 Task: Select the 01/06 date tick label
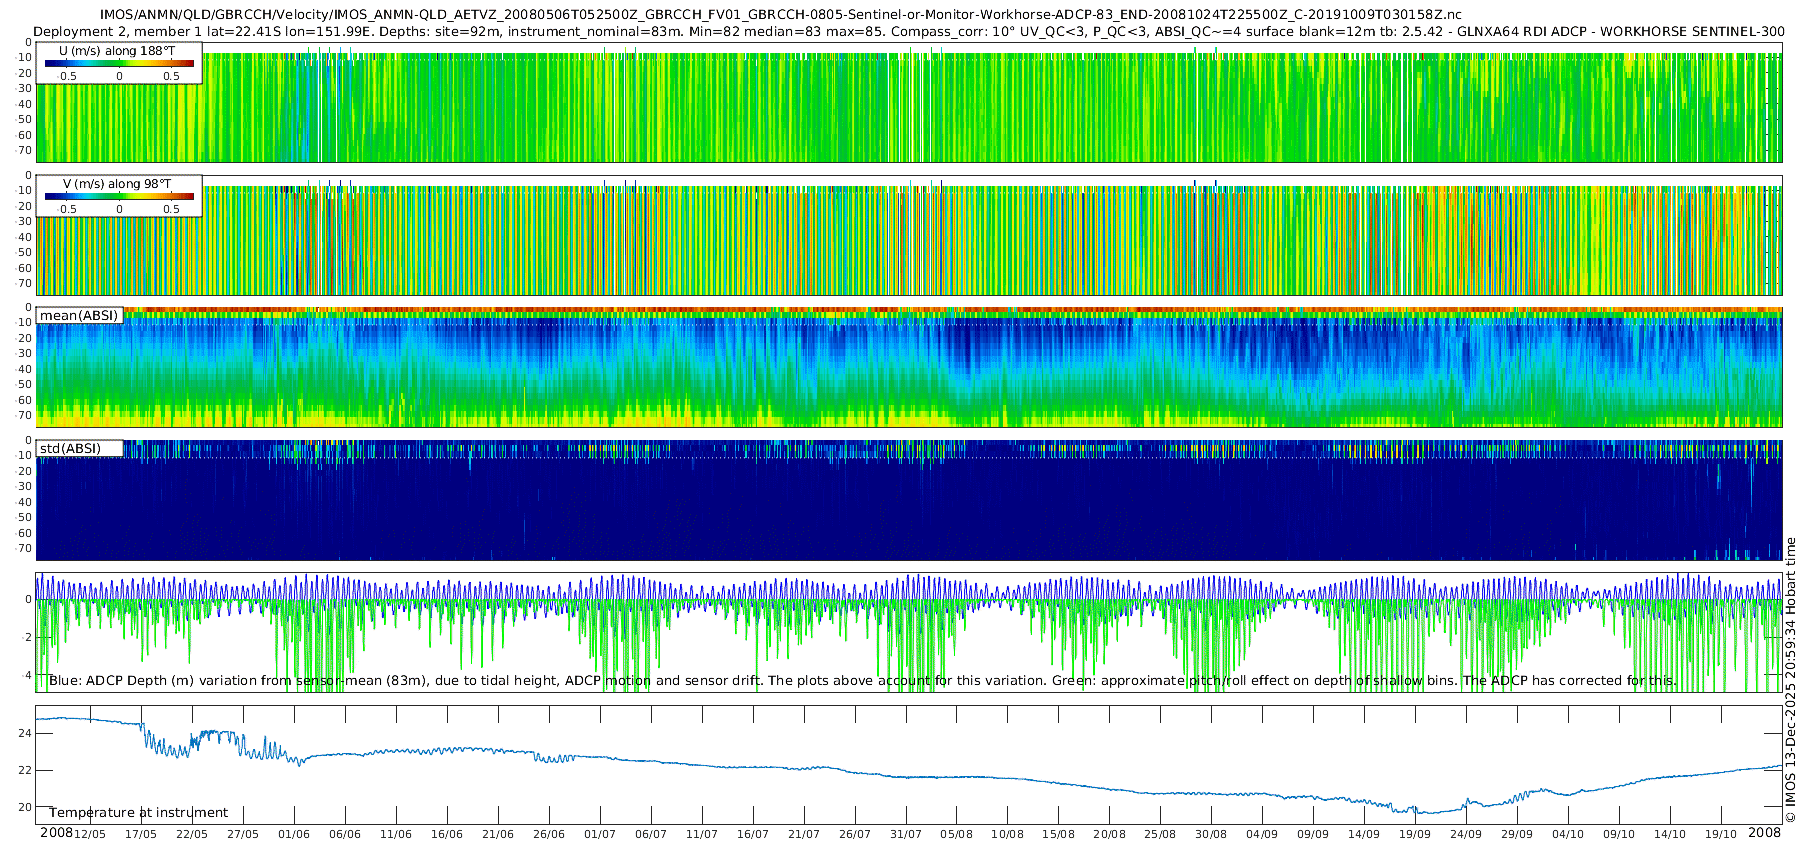[294, 835]
